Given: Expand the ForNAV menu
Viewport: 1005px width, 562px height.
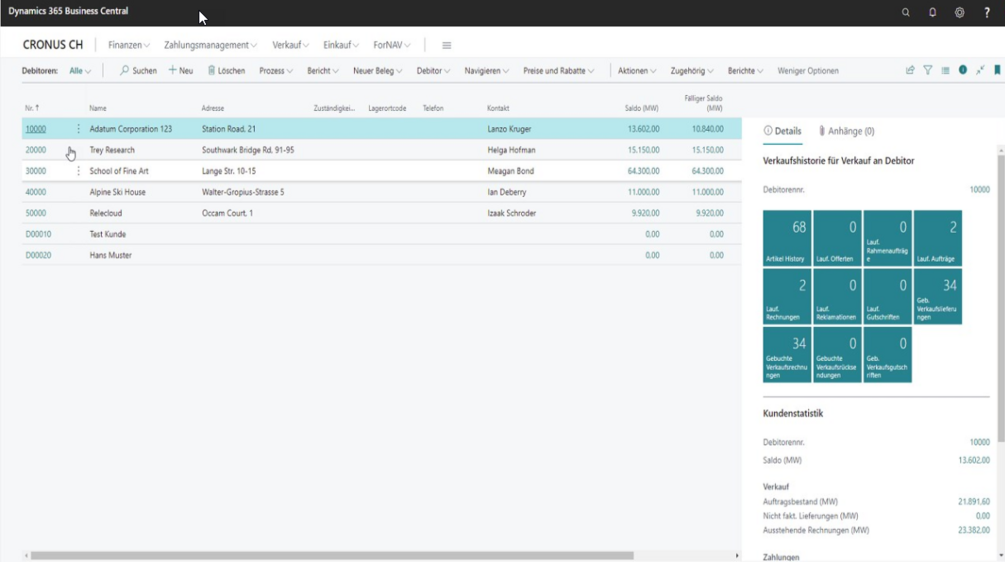Looking at the screenshot, I should click(x=392, y=45).
